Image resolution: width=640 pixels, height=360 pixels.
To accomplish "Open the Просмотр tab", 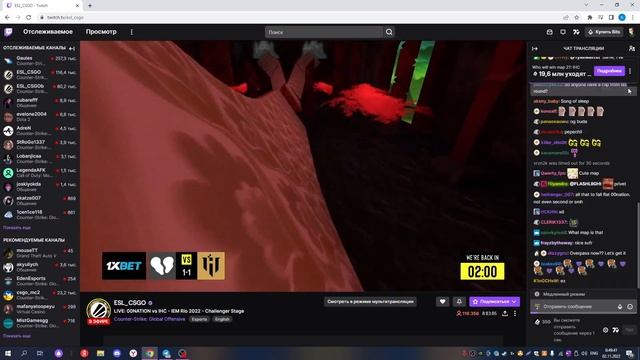I will 101,32.
